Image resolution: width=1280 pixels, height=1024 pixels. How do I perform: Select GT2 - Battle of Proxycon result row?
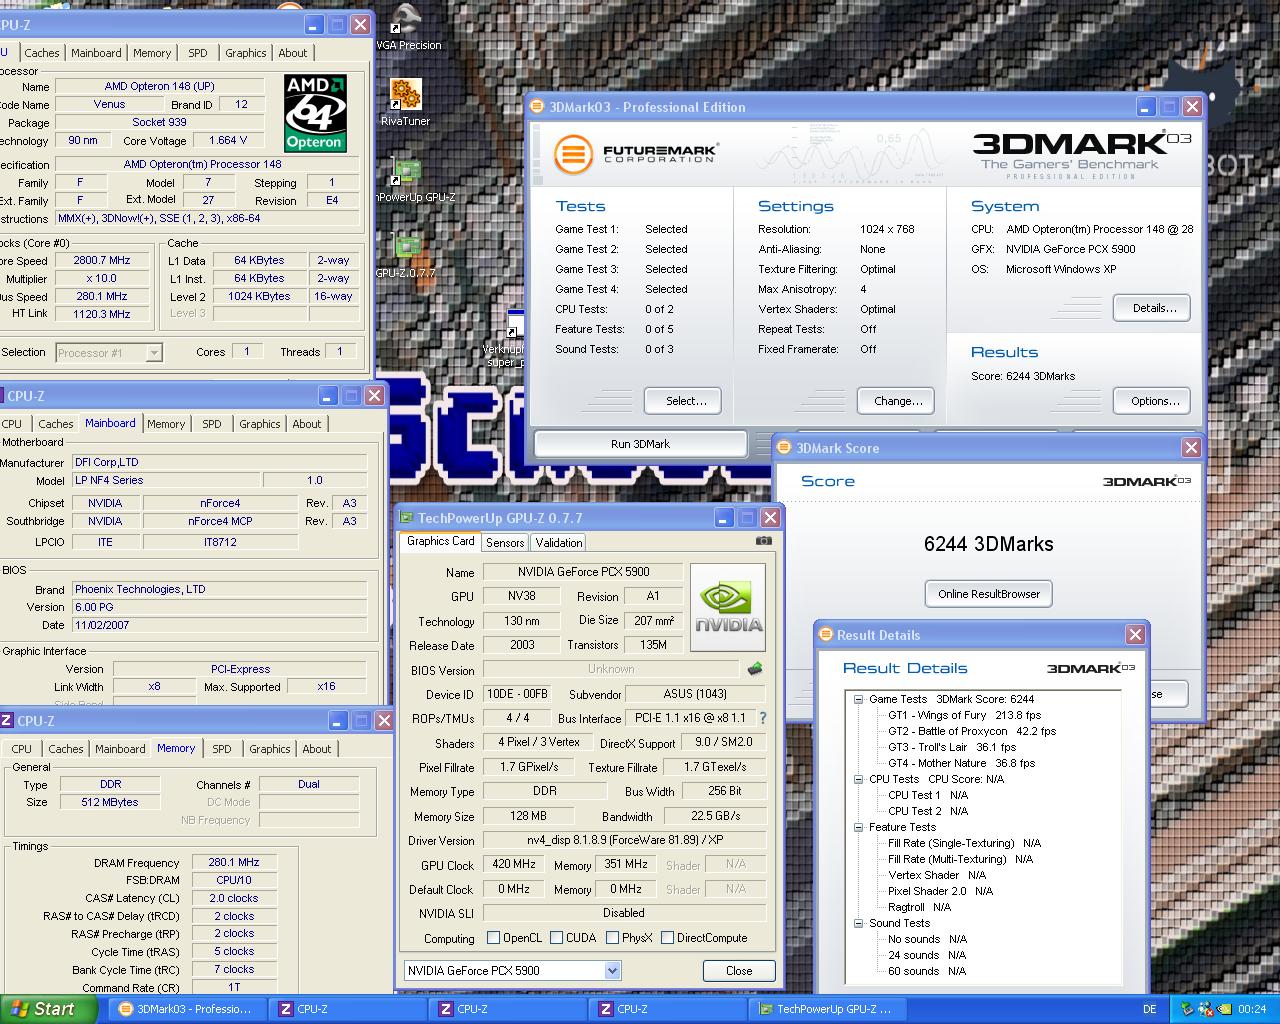click(972, 731)
